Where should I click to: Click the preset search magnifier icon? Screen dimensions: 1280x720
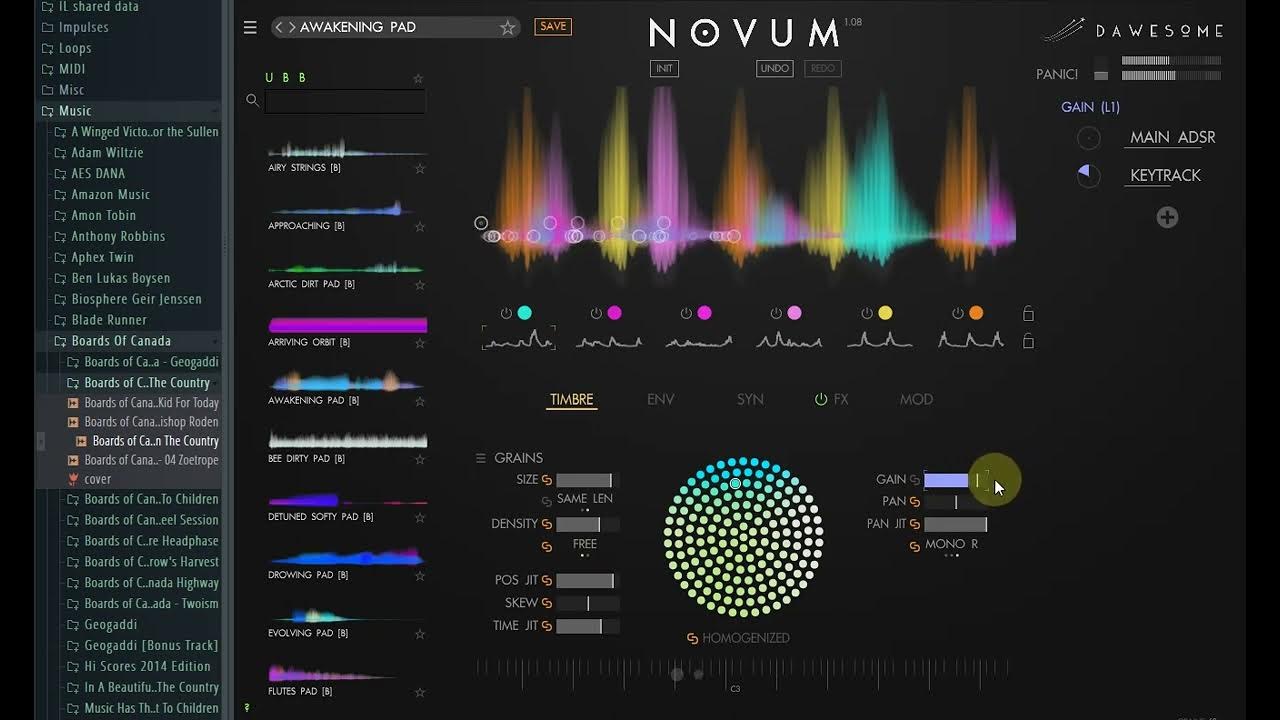(x=252, y=100)
